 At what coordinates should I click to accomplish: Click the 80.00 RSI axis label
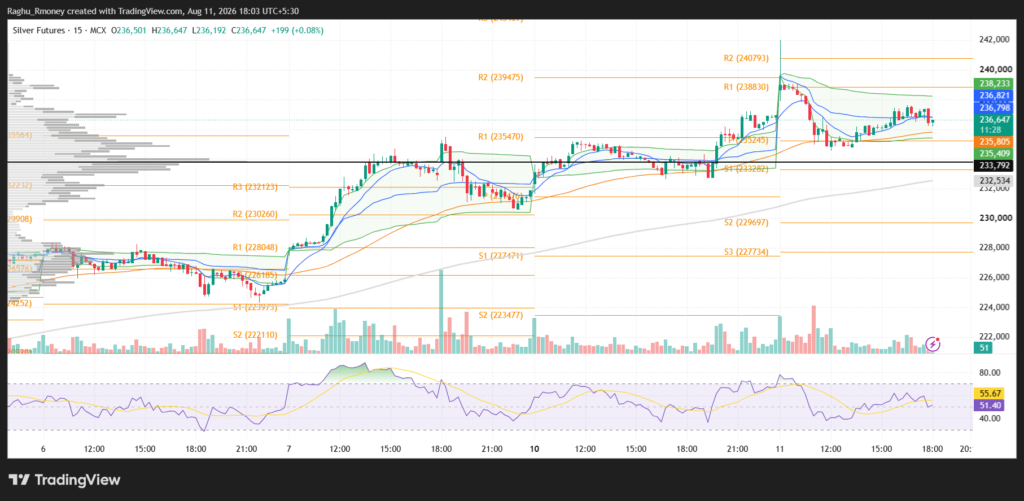991,372
